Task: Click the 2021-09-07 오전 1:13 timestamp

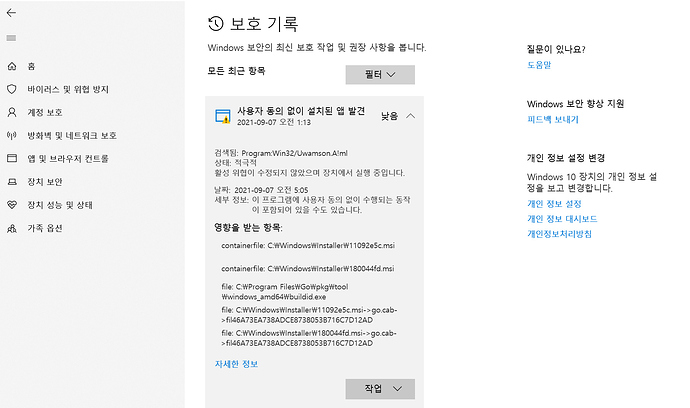Action: (274, 122)
